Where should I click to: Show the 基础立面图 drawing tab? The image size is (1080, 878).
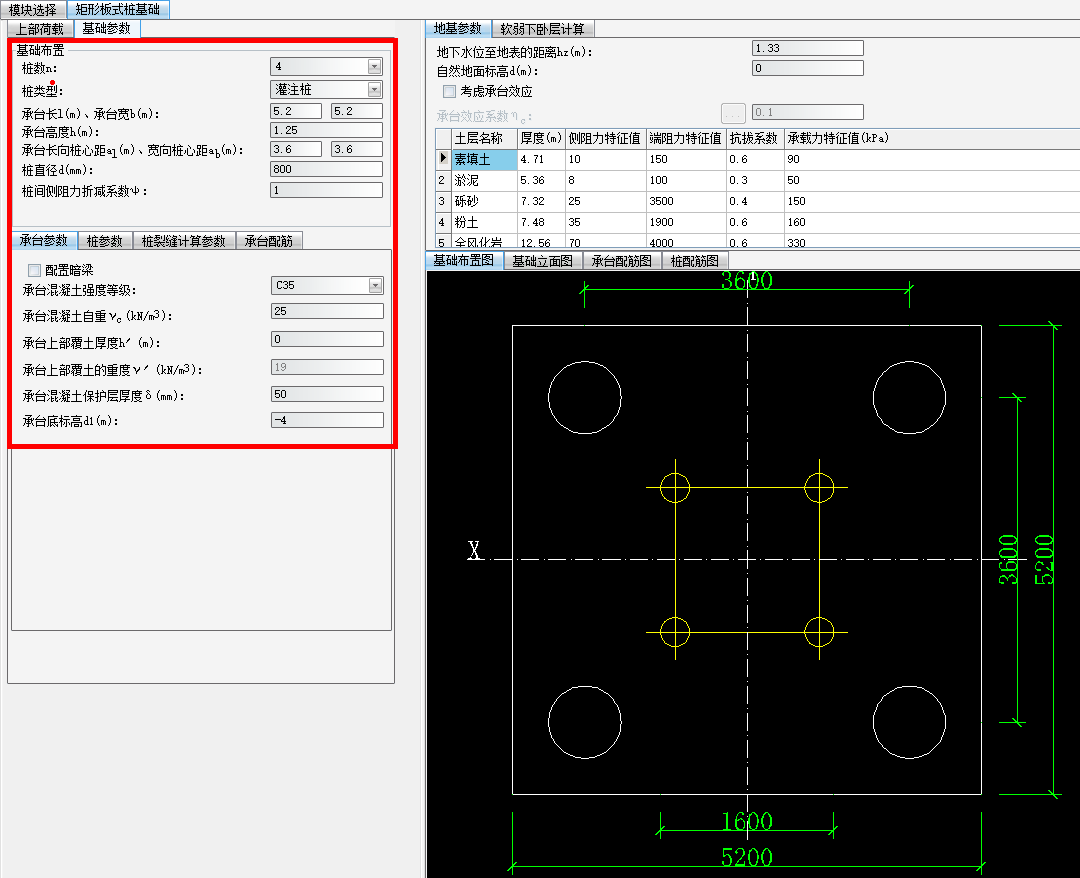pyautogui.click(x=542, y=261)
